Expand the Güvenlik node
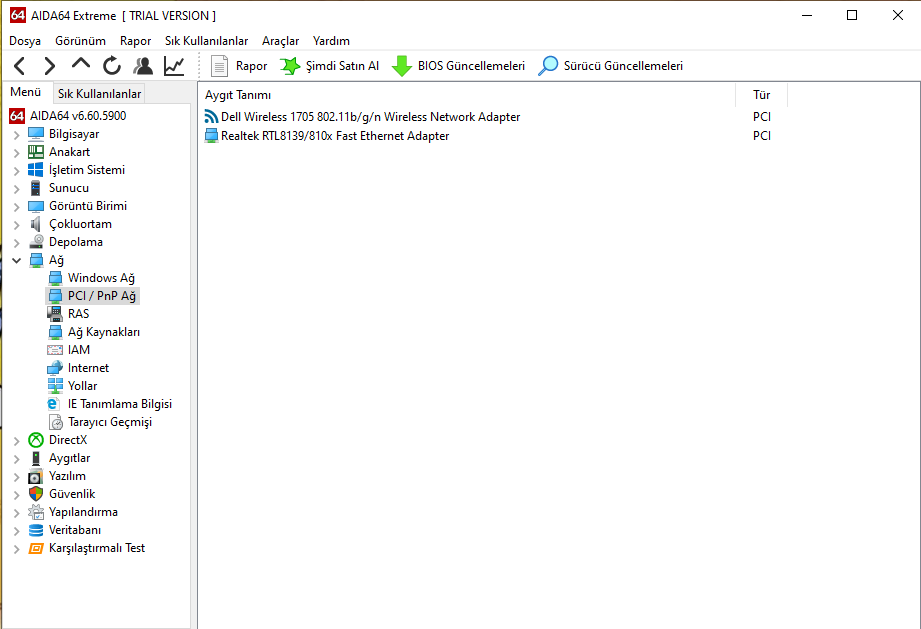 [x=16, y=495]
